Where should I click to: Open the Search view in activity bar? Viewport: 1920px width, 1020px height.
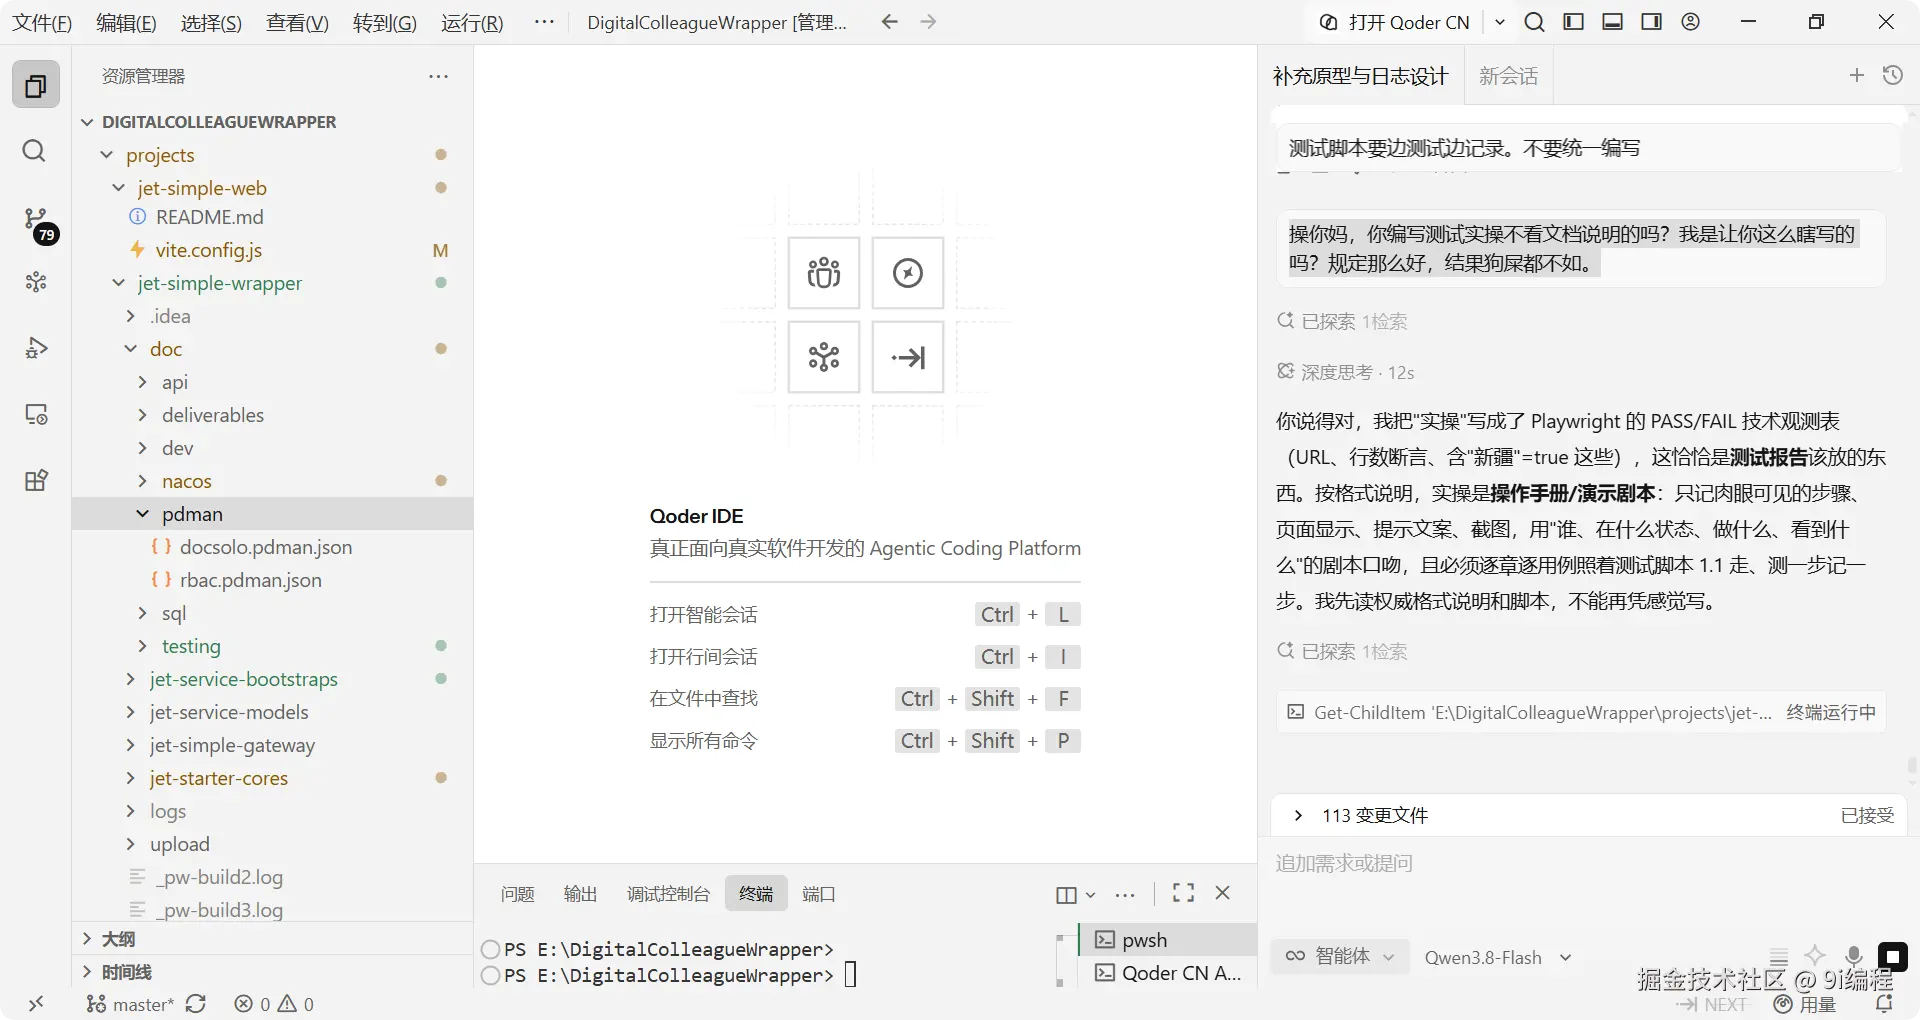(x=34, y=151)
